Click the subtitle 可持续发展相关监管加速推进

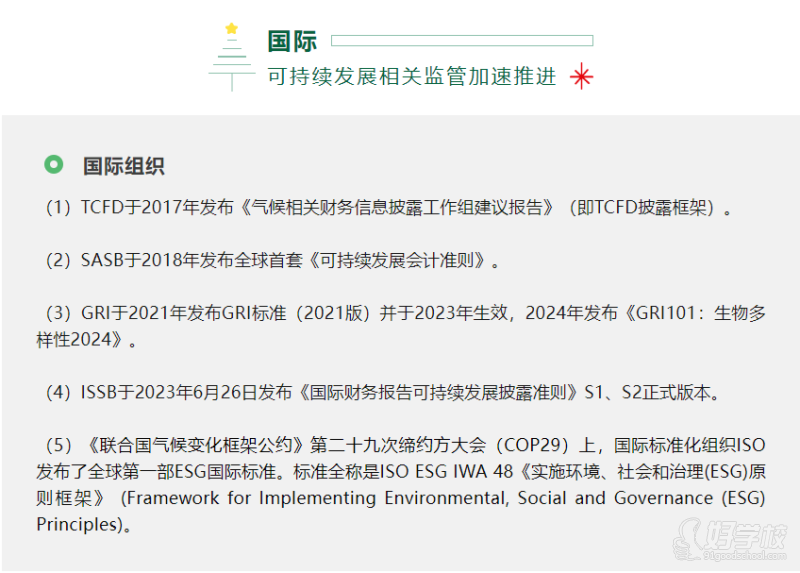411,77
